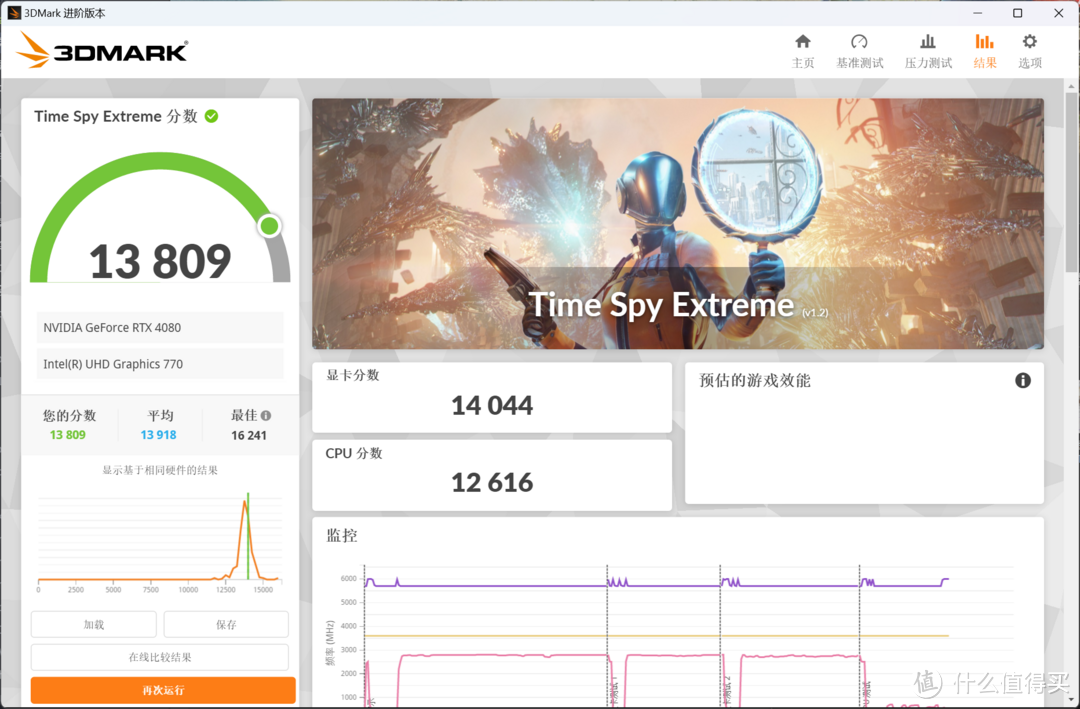
Task: Click the score distribution histogram chart
Action: coord(160,541)
